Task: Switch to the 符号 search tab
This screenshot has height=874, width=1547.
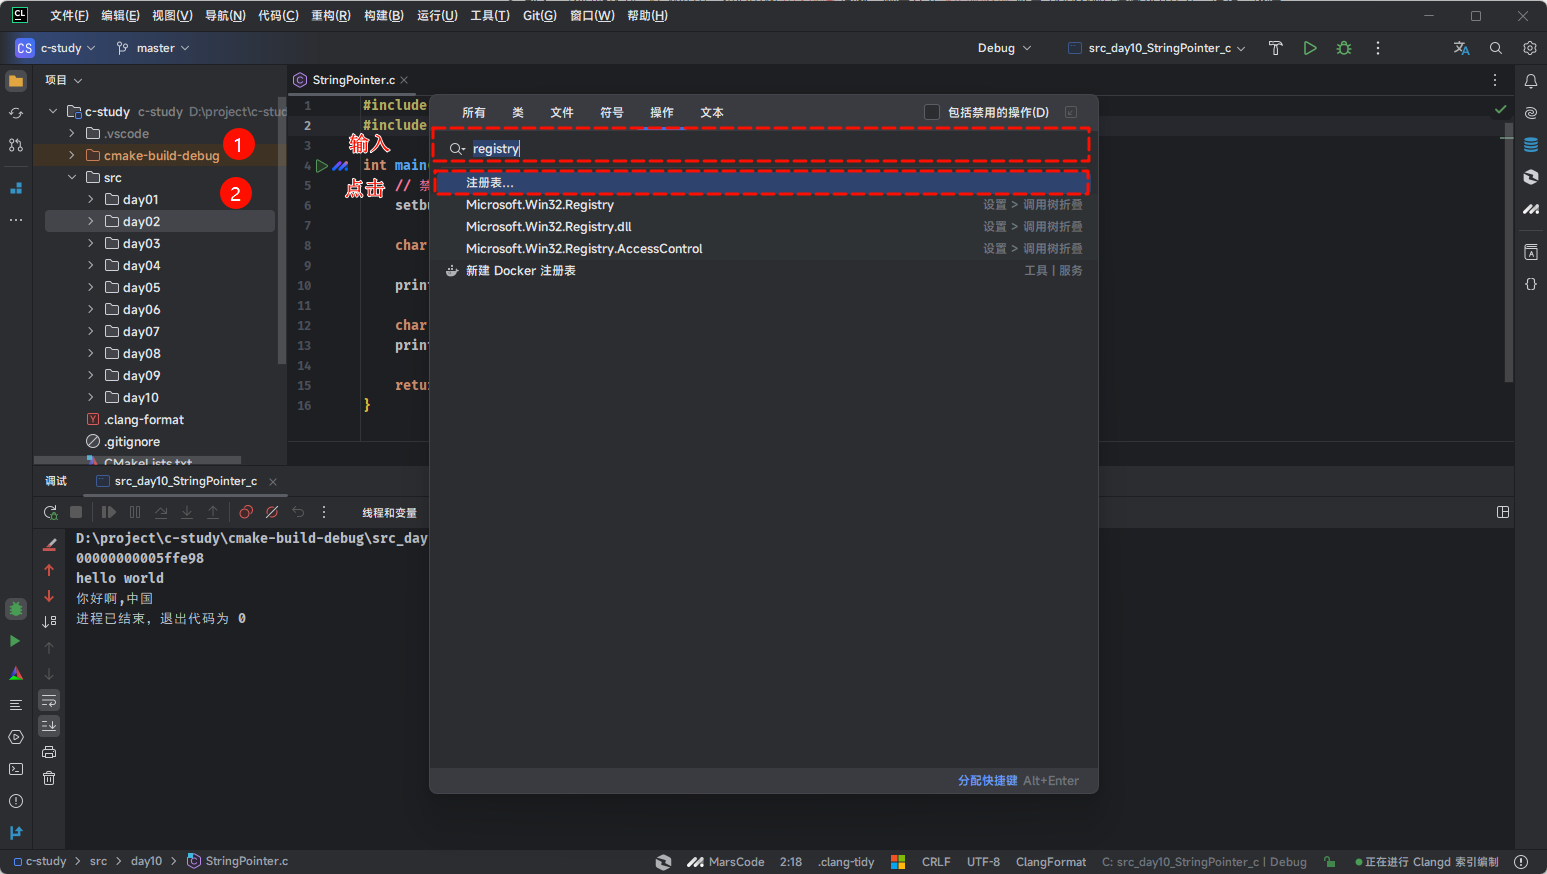Action: [611, 113]
